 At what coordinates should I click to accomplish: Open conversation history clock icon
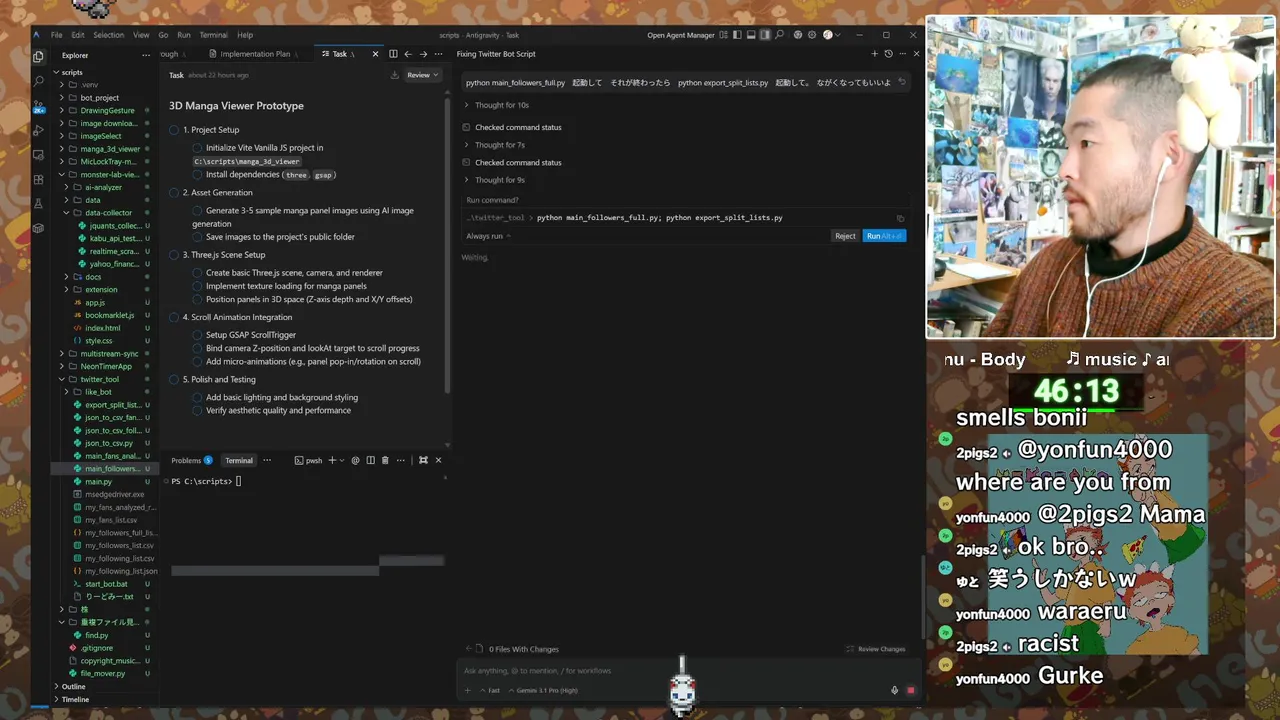888,54
